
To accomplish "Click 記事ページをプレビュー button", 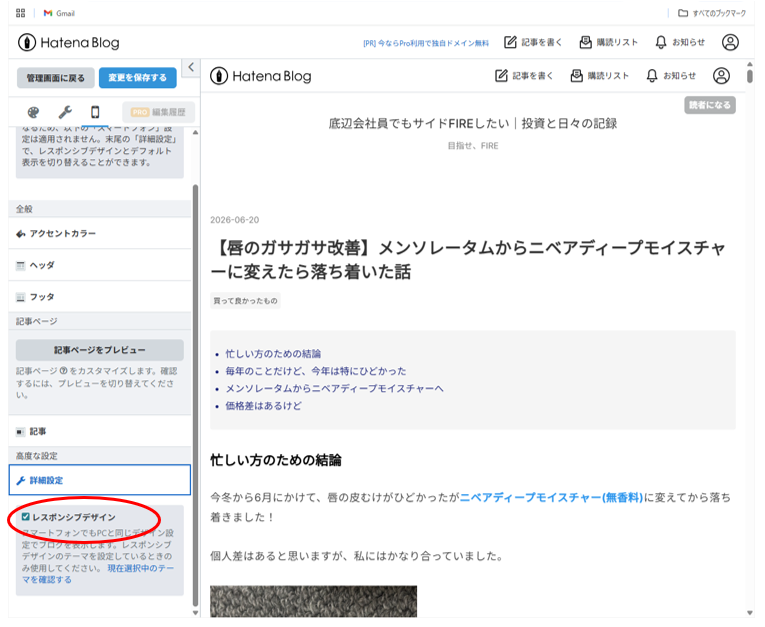I will pos(100,350).
